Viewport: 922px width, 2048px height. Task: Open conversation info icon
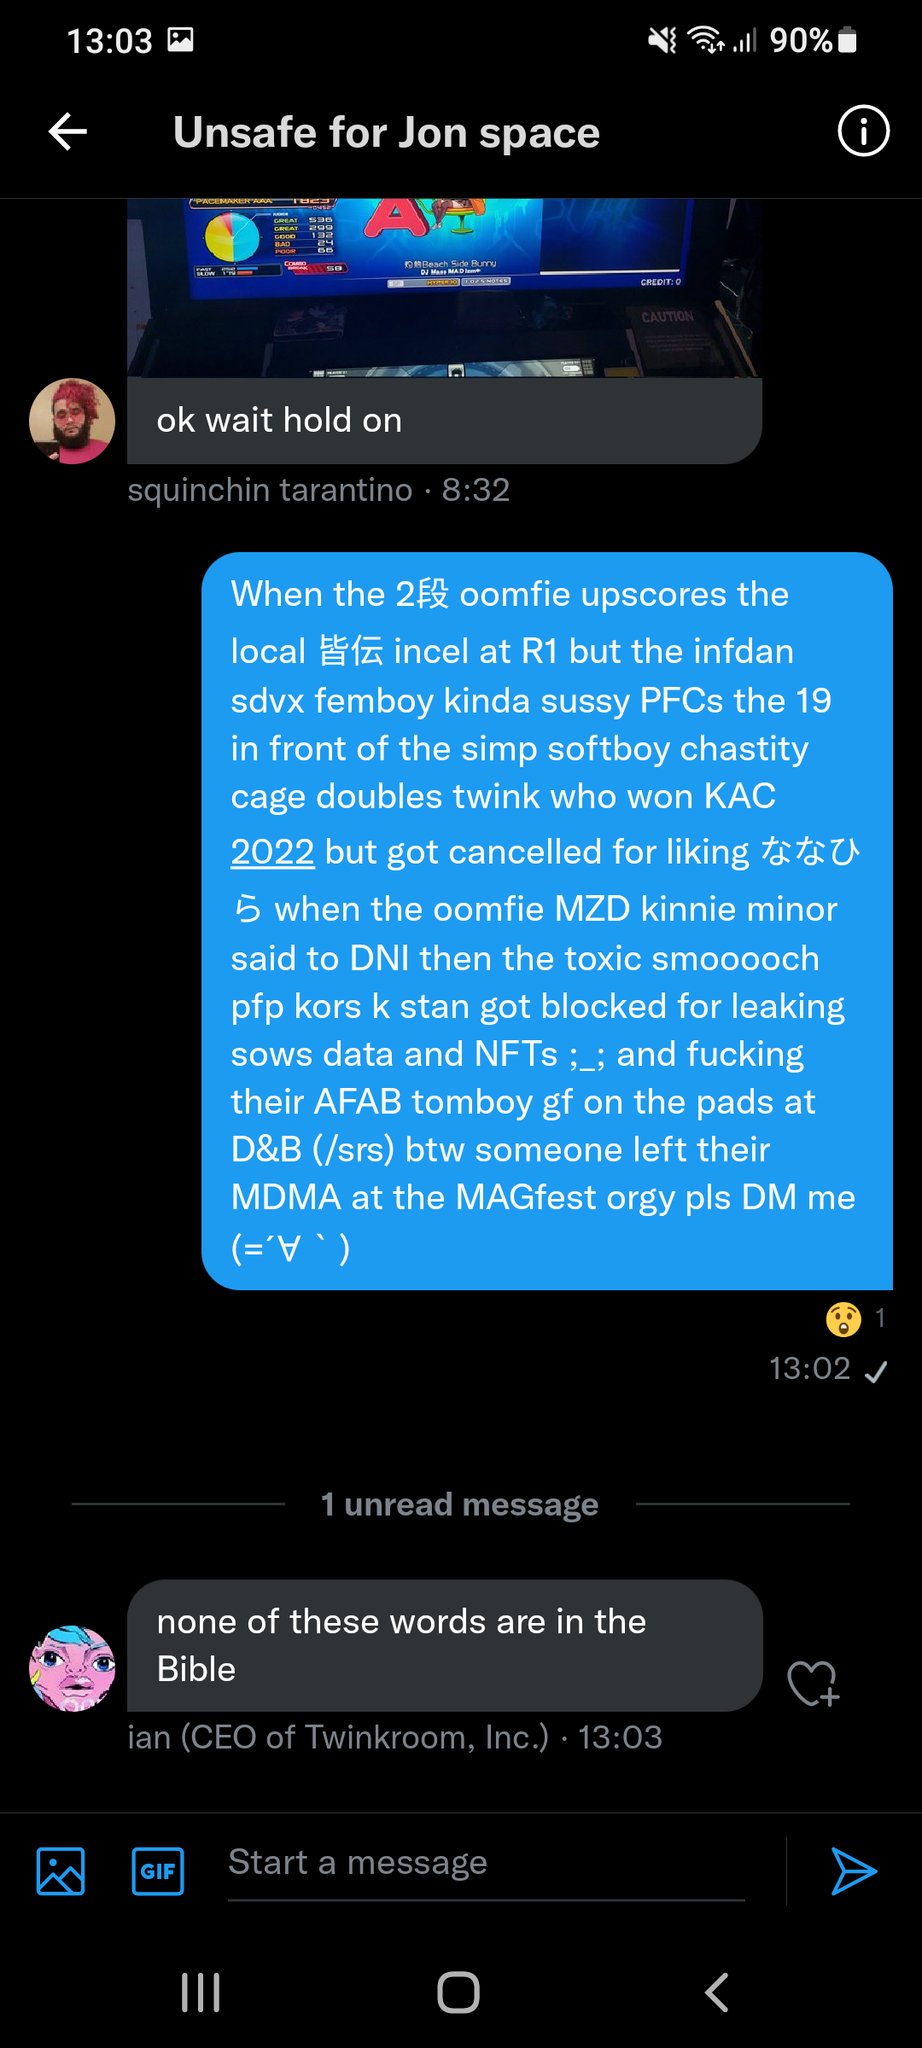tap(862, 131)
